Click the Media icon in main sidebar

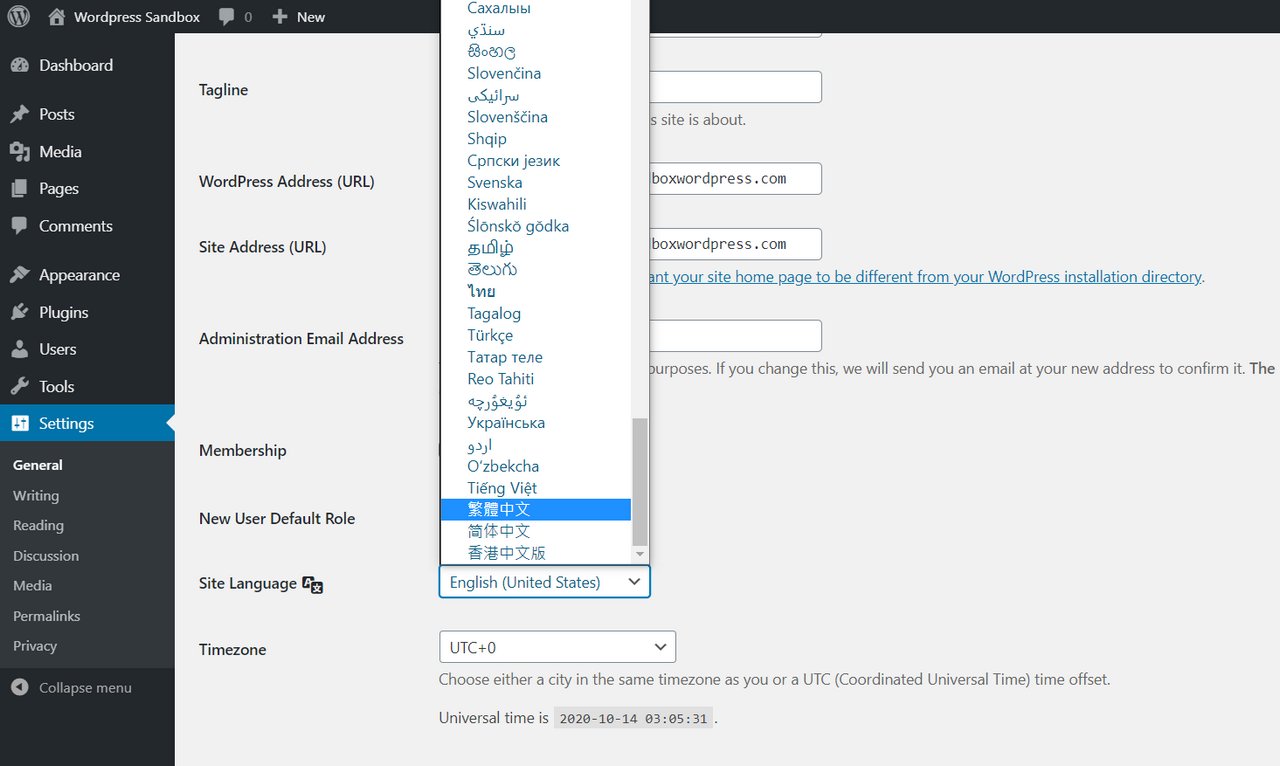point(20,152)
